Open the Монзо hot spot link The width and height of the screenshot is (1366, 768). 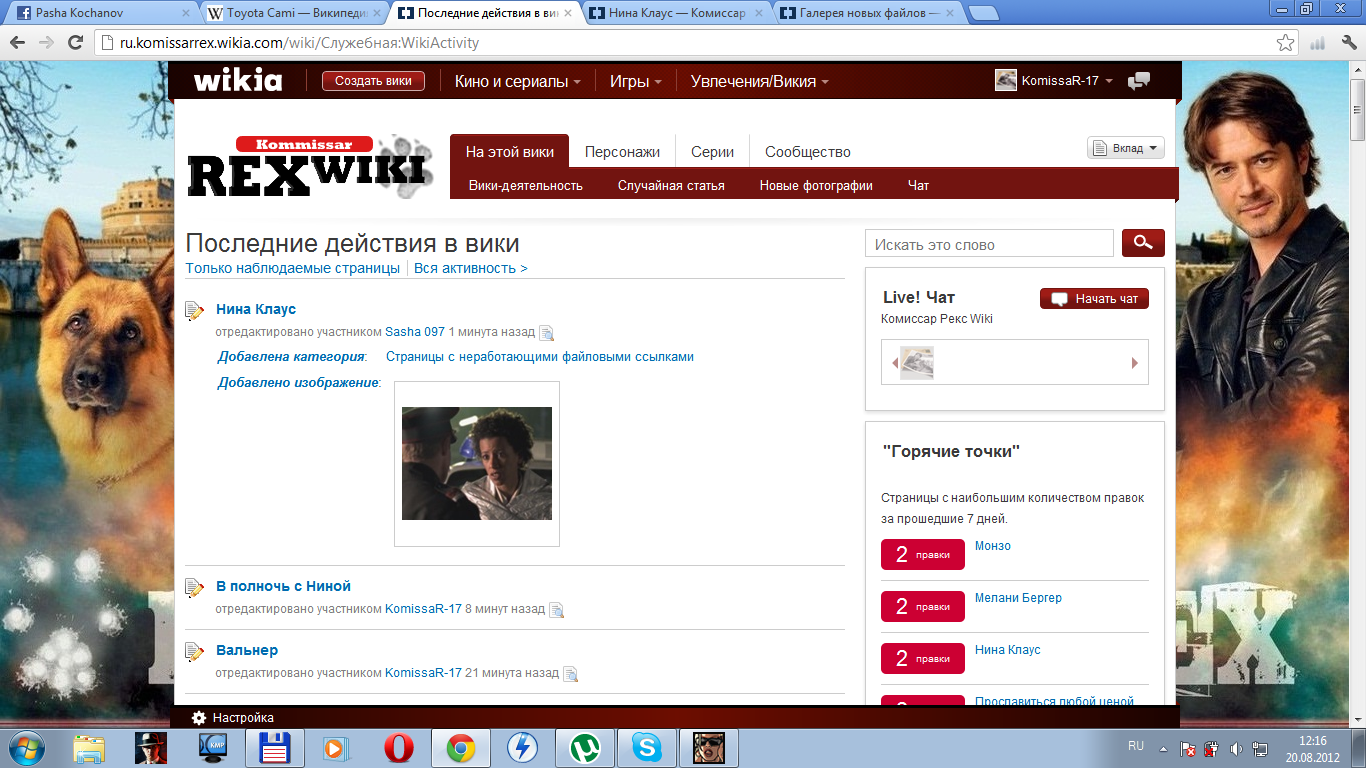(993, 546)
